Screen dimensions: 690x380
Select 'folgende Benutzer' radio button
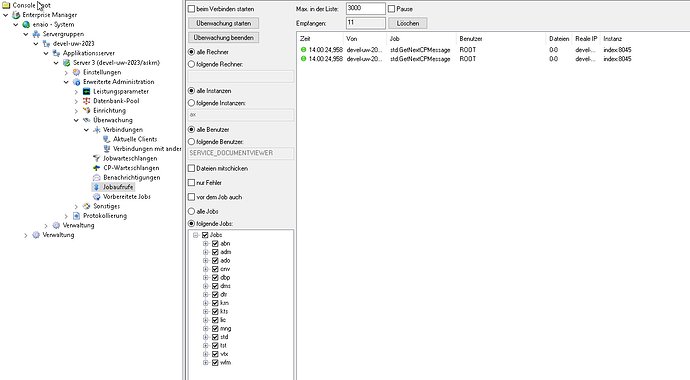pyautogui.click(x=191, y=142)
